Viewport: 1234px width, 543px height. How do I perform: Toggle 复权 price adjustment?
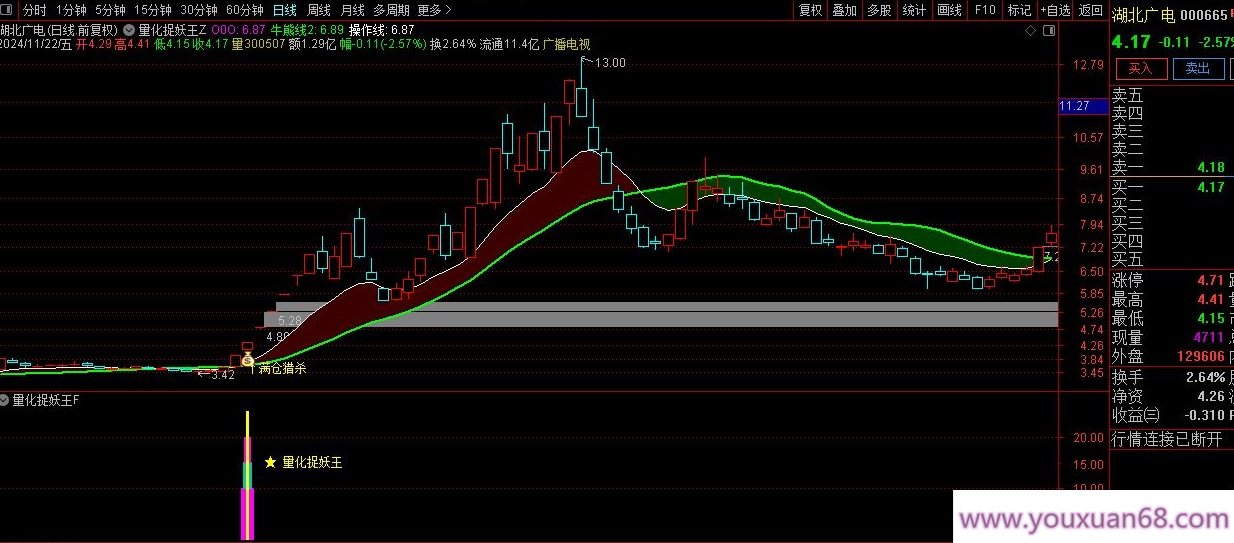(x=810, y=10)
